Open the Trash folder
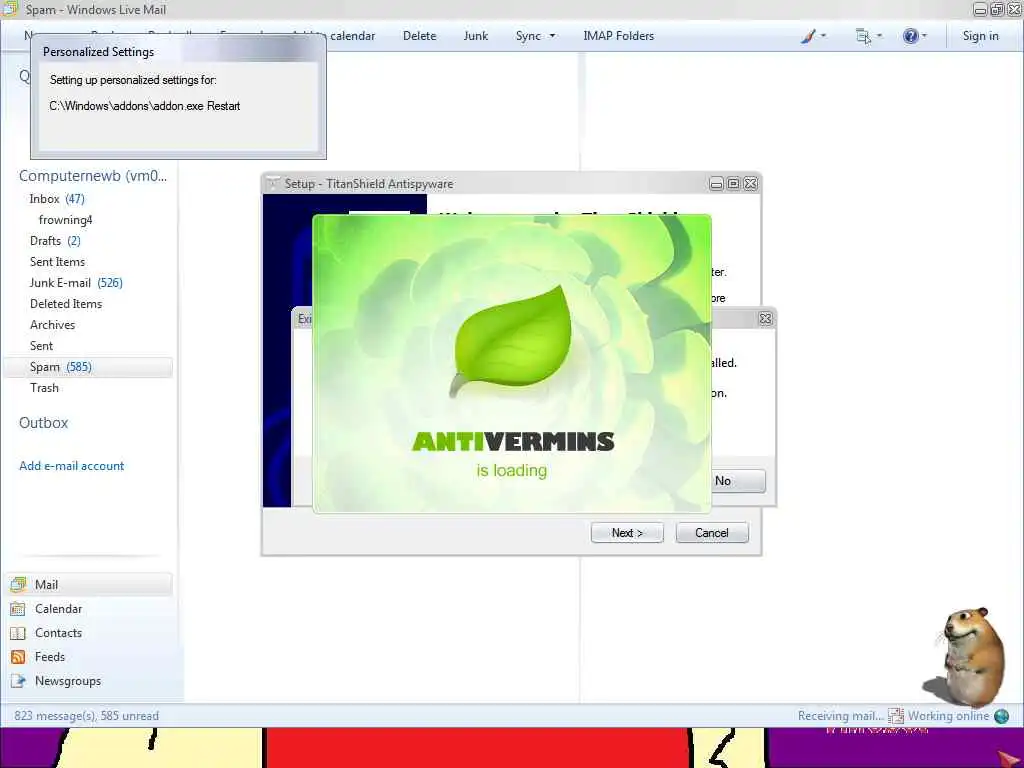The height and width of the screenshot is (768, 1024). [x=44, y=387]
